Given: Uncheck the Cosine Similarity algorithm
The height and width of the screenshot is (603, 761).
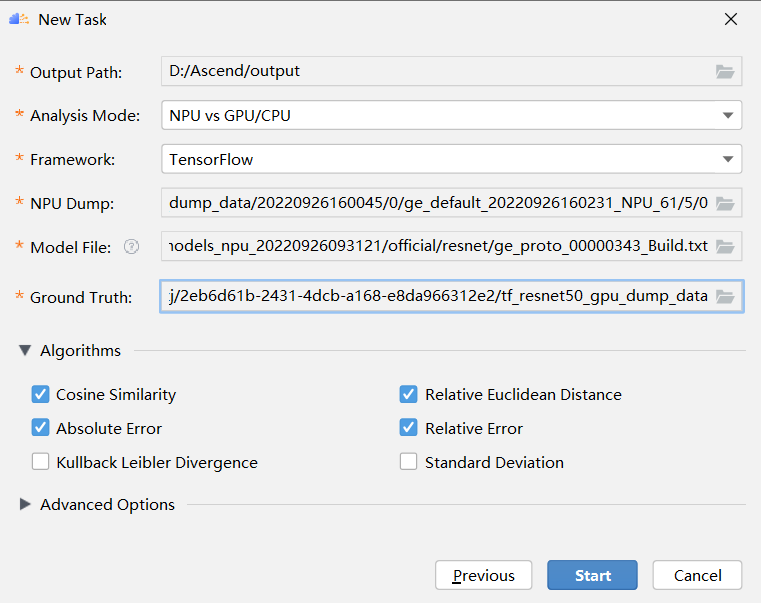Looking at the screenshot, I should tap(40, 394).
